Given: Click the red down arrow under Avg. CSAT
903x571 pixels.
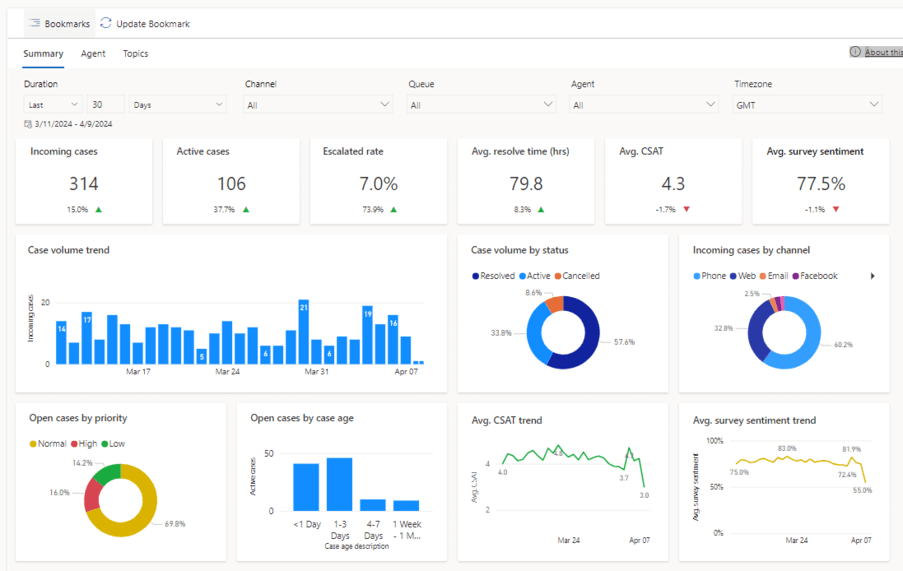Looking at the screenshot, I should coord(686,209).
